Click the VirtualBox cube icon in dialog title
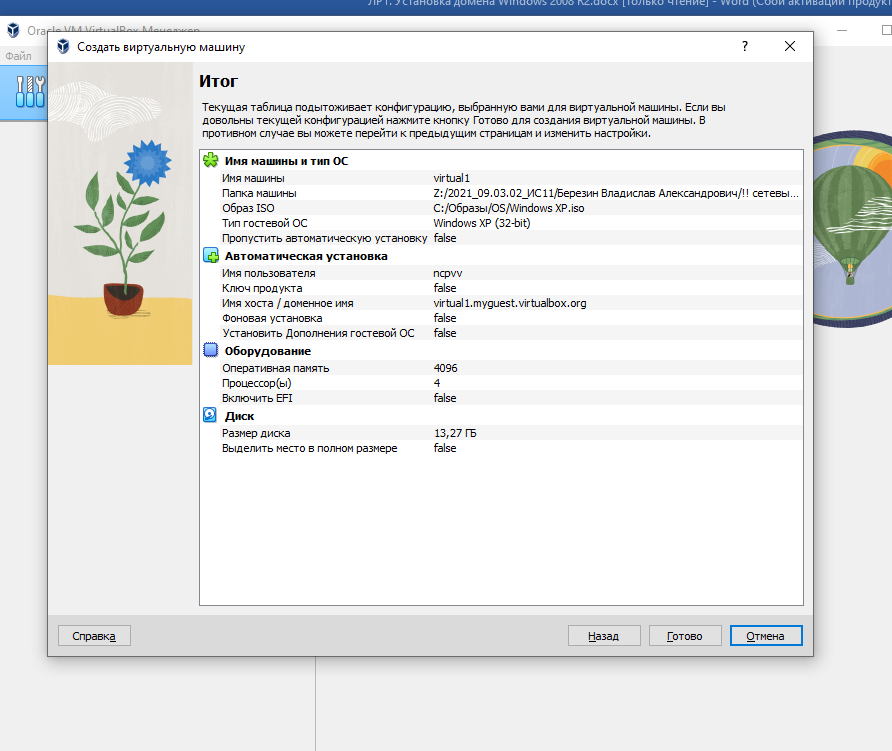 tap(63, 47)
